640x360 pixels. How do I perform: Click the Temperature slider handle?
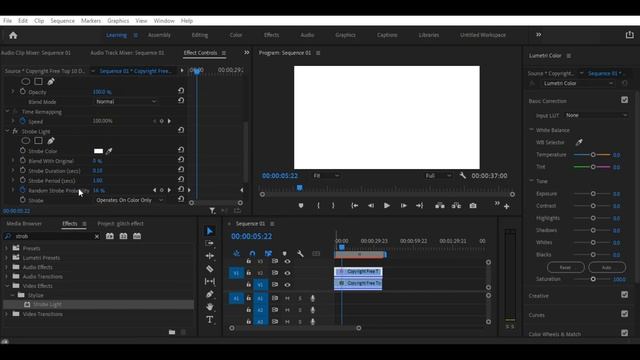[x=593, y=155]
